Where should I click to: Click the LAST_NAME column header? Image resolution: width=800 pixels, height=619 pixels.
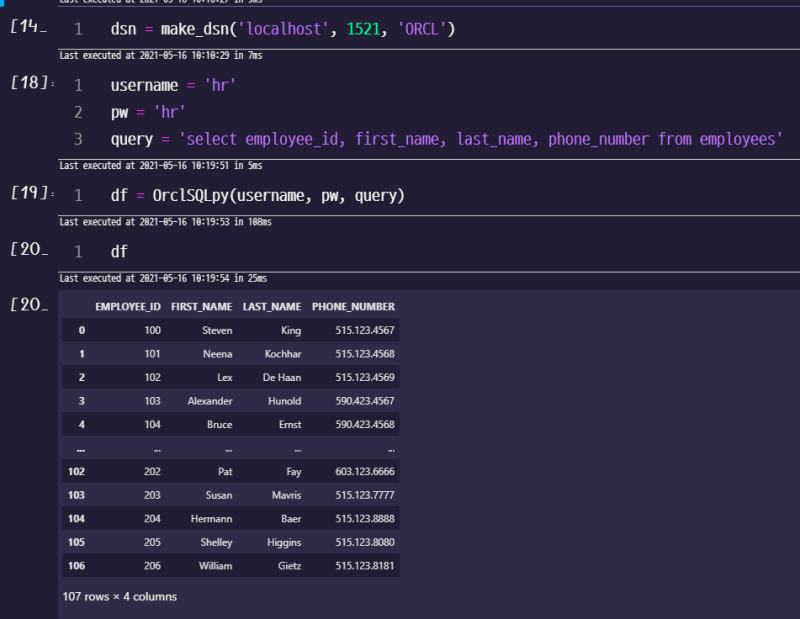click(x=270, y=306)
